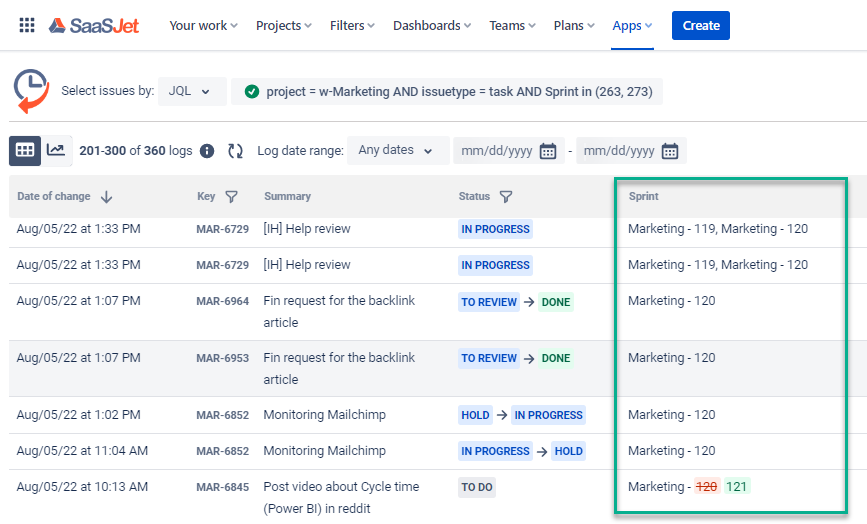The width and height of the screenshot is (867, 524).
Task: Expand the JQL selector dropdown
Action: 190,91
